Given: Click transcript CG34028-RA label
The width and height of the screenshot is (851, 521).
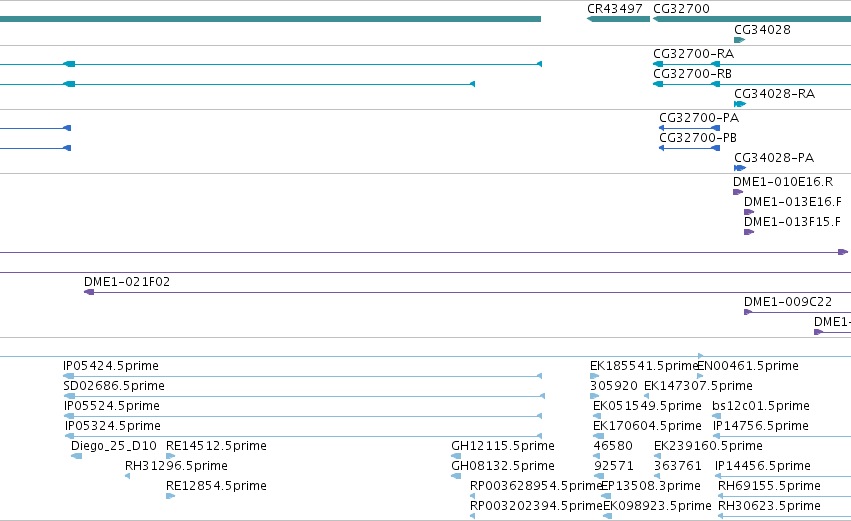Looking at the screenshot, I should [774, 94].
